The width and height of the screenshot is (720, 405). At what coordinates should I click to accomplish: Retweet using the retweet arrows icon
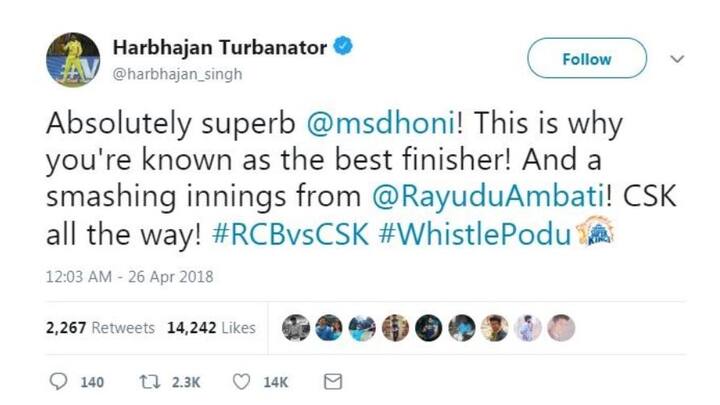point(150,382)
